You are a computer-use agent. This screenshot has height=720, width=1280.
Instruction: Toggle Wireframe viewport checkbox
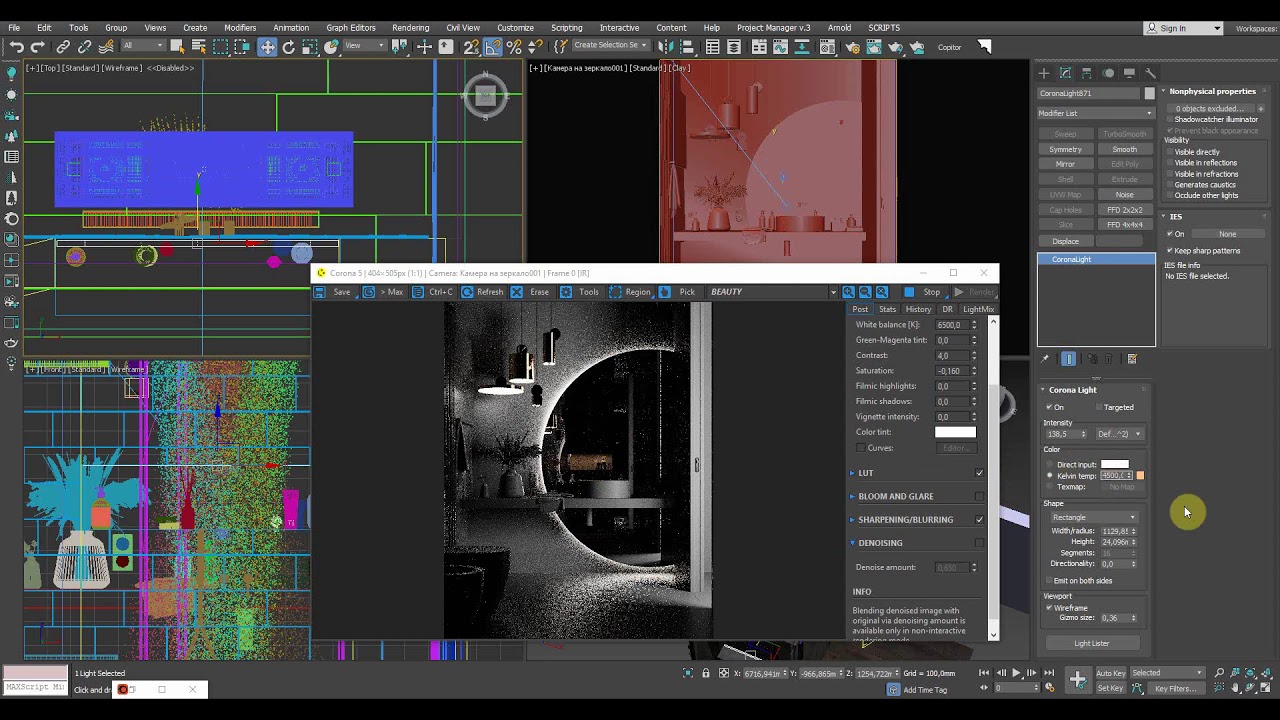(1049, 608)
